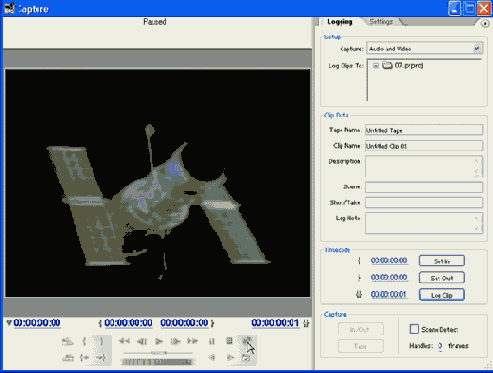Click the Previous Scene icon
The image size is (493, 373).
68,358
